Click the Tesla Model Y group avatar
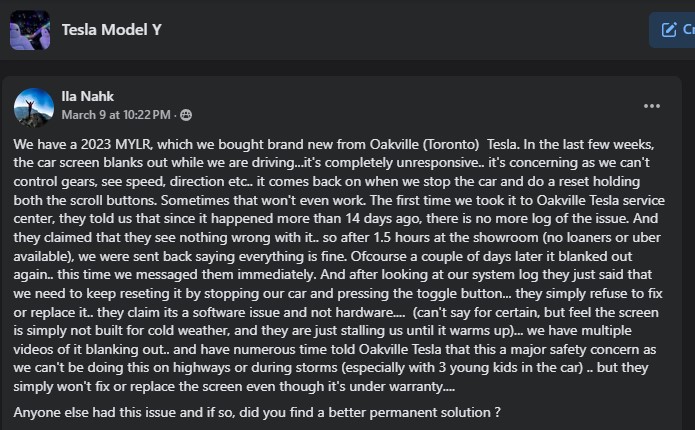 [x=30, y=30]
